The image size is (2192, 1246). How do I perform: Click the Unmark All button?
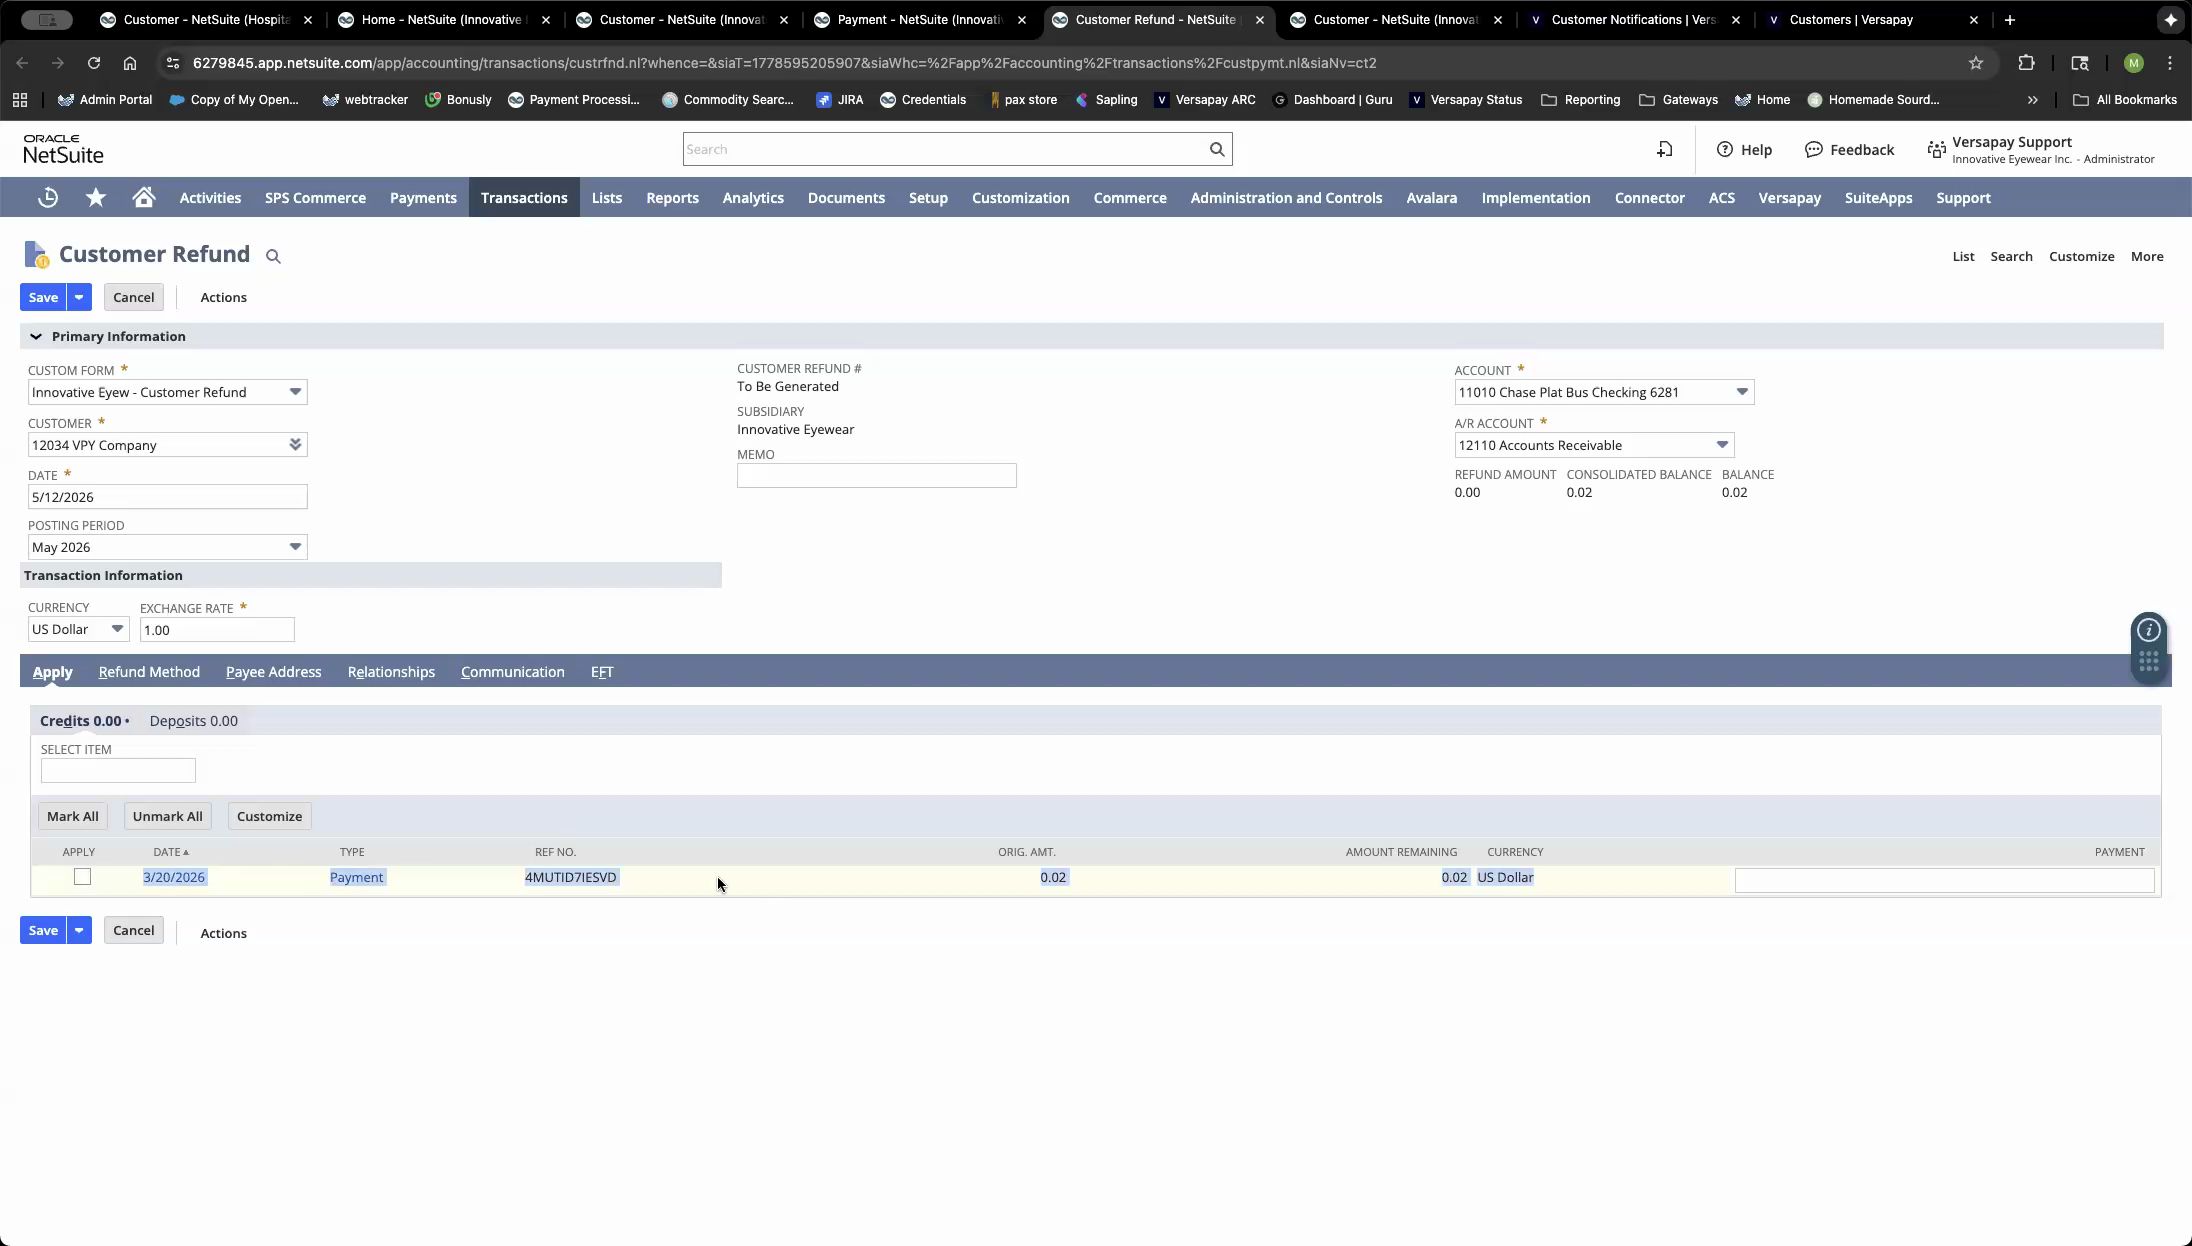coord(168,816)
